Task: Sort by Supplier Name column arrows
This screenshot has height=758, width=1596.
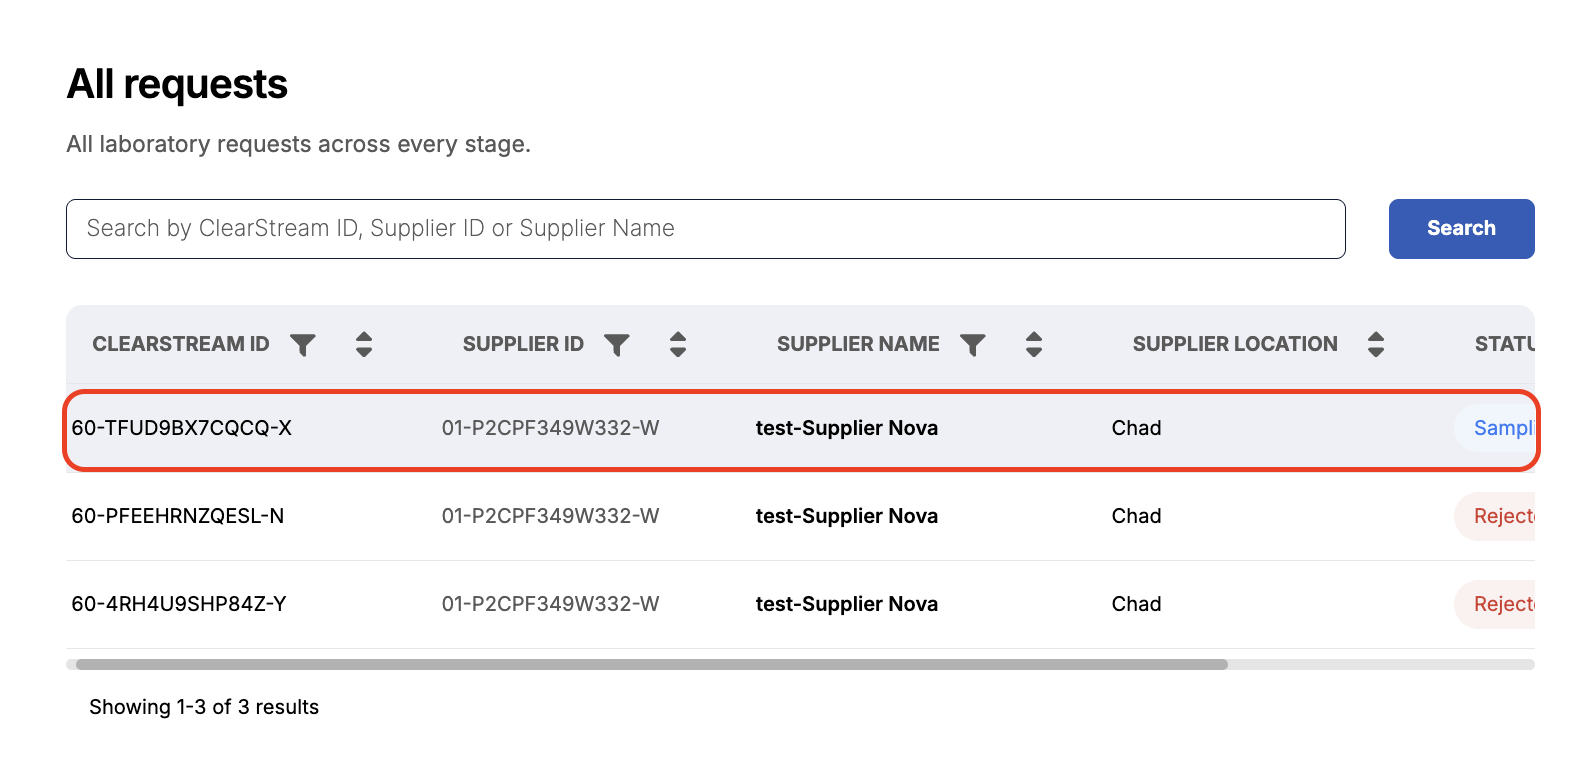Action: pyautogui.click(x=1034, y=344)
